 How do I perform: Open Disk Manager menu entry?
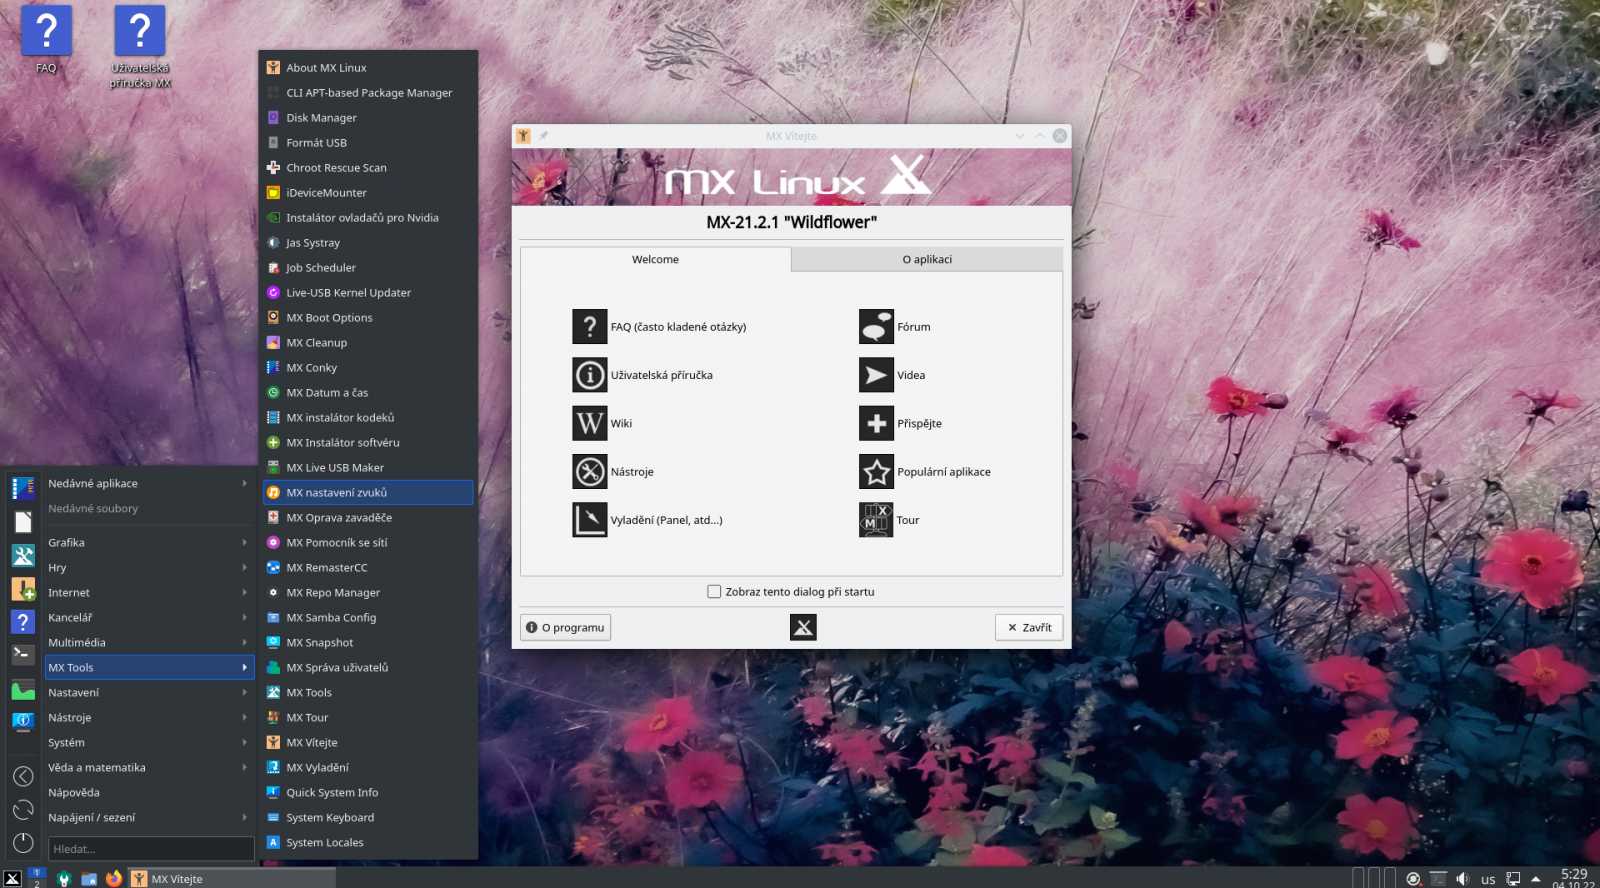[368, 117]
